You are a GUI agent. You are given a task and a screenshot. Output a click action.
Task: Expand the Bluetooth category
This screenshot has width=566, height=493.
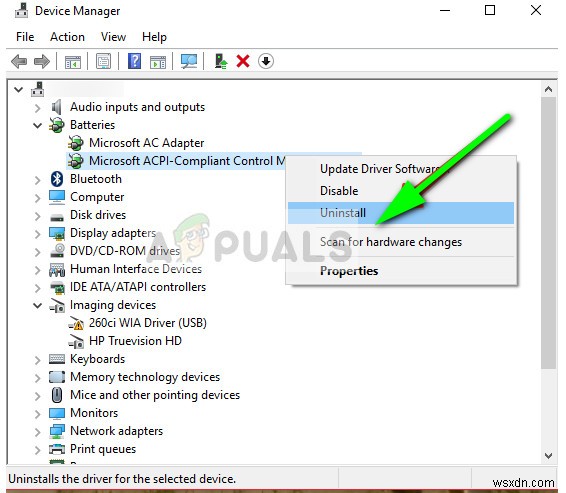pos(38,180)
